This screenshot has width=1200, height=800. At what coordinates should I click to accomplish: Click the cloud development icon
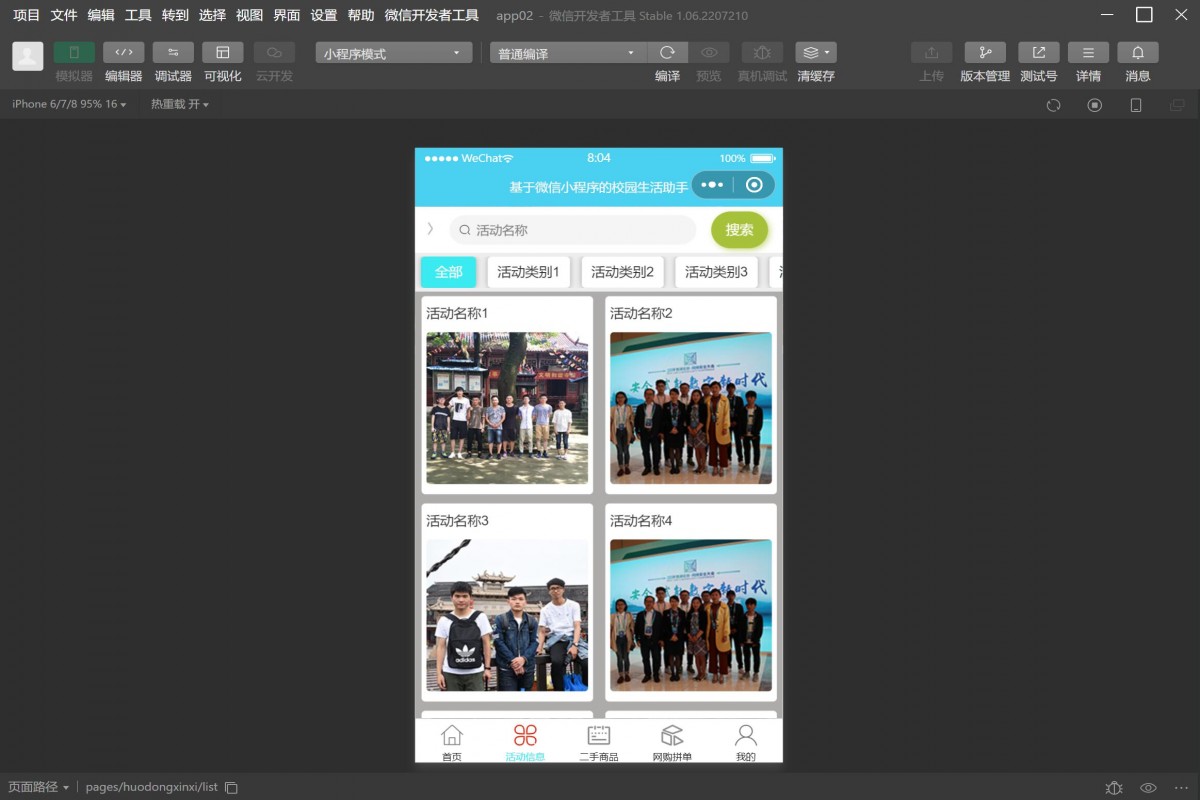274,53
